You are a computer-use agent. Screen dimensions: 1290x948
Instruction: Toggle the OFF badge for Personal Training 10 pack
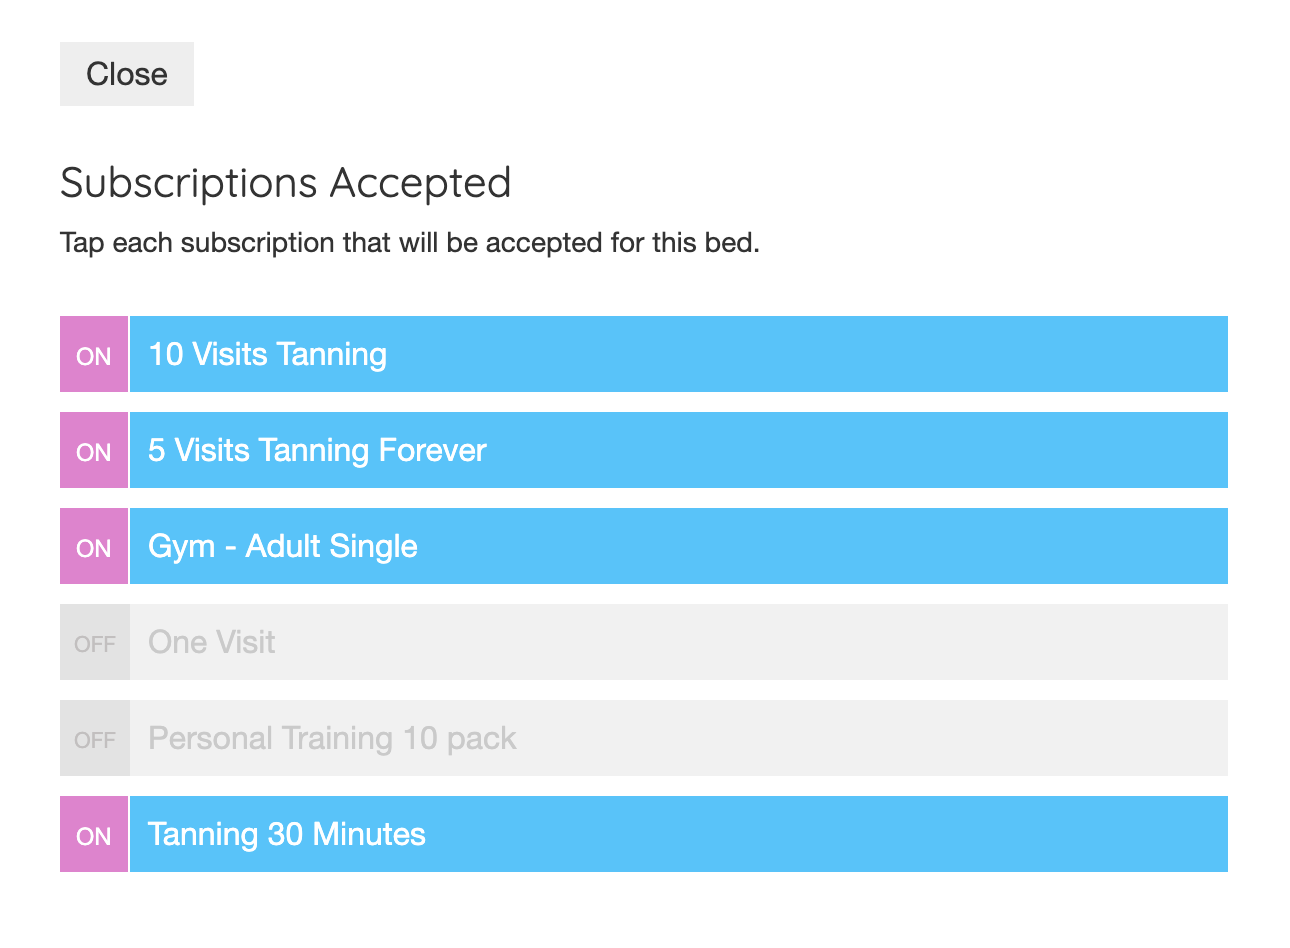pos(95,738)
